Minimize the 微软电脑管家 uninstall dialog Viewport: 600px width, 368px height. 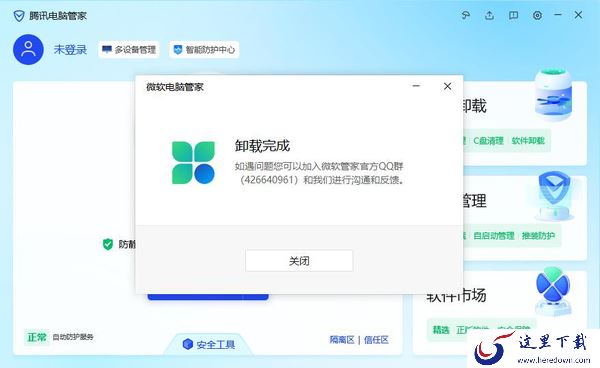416,86
